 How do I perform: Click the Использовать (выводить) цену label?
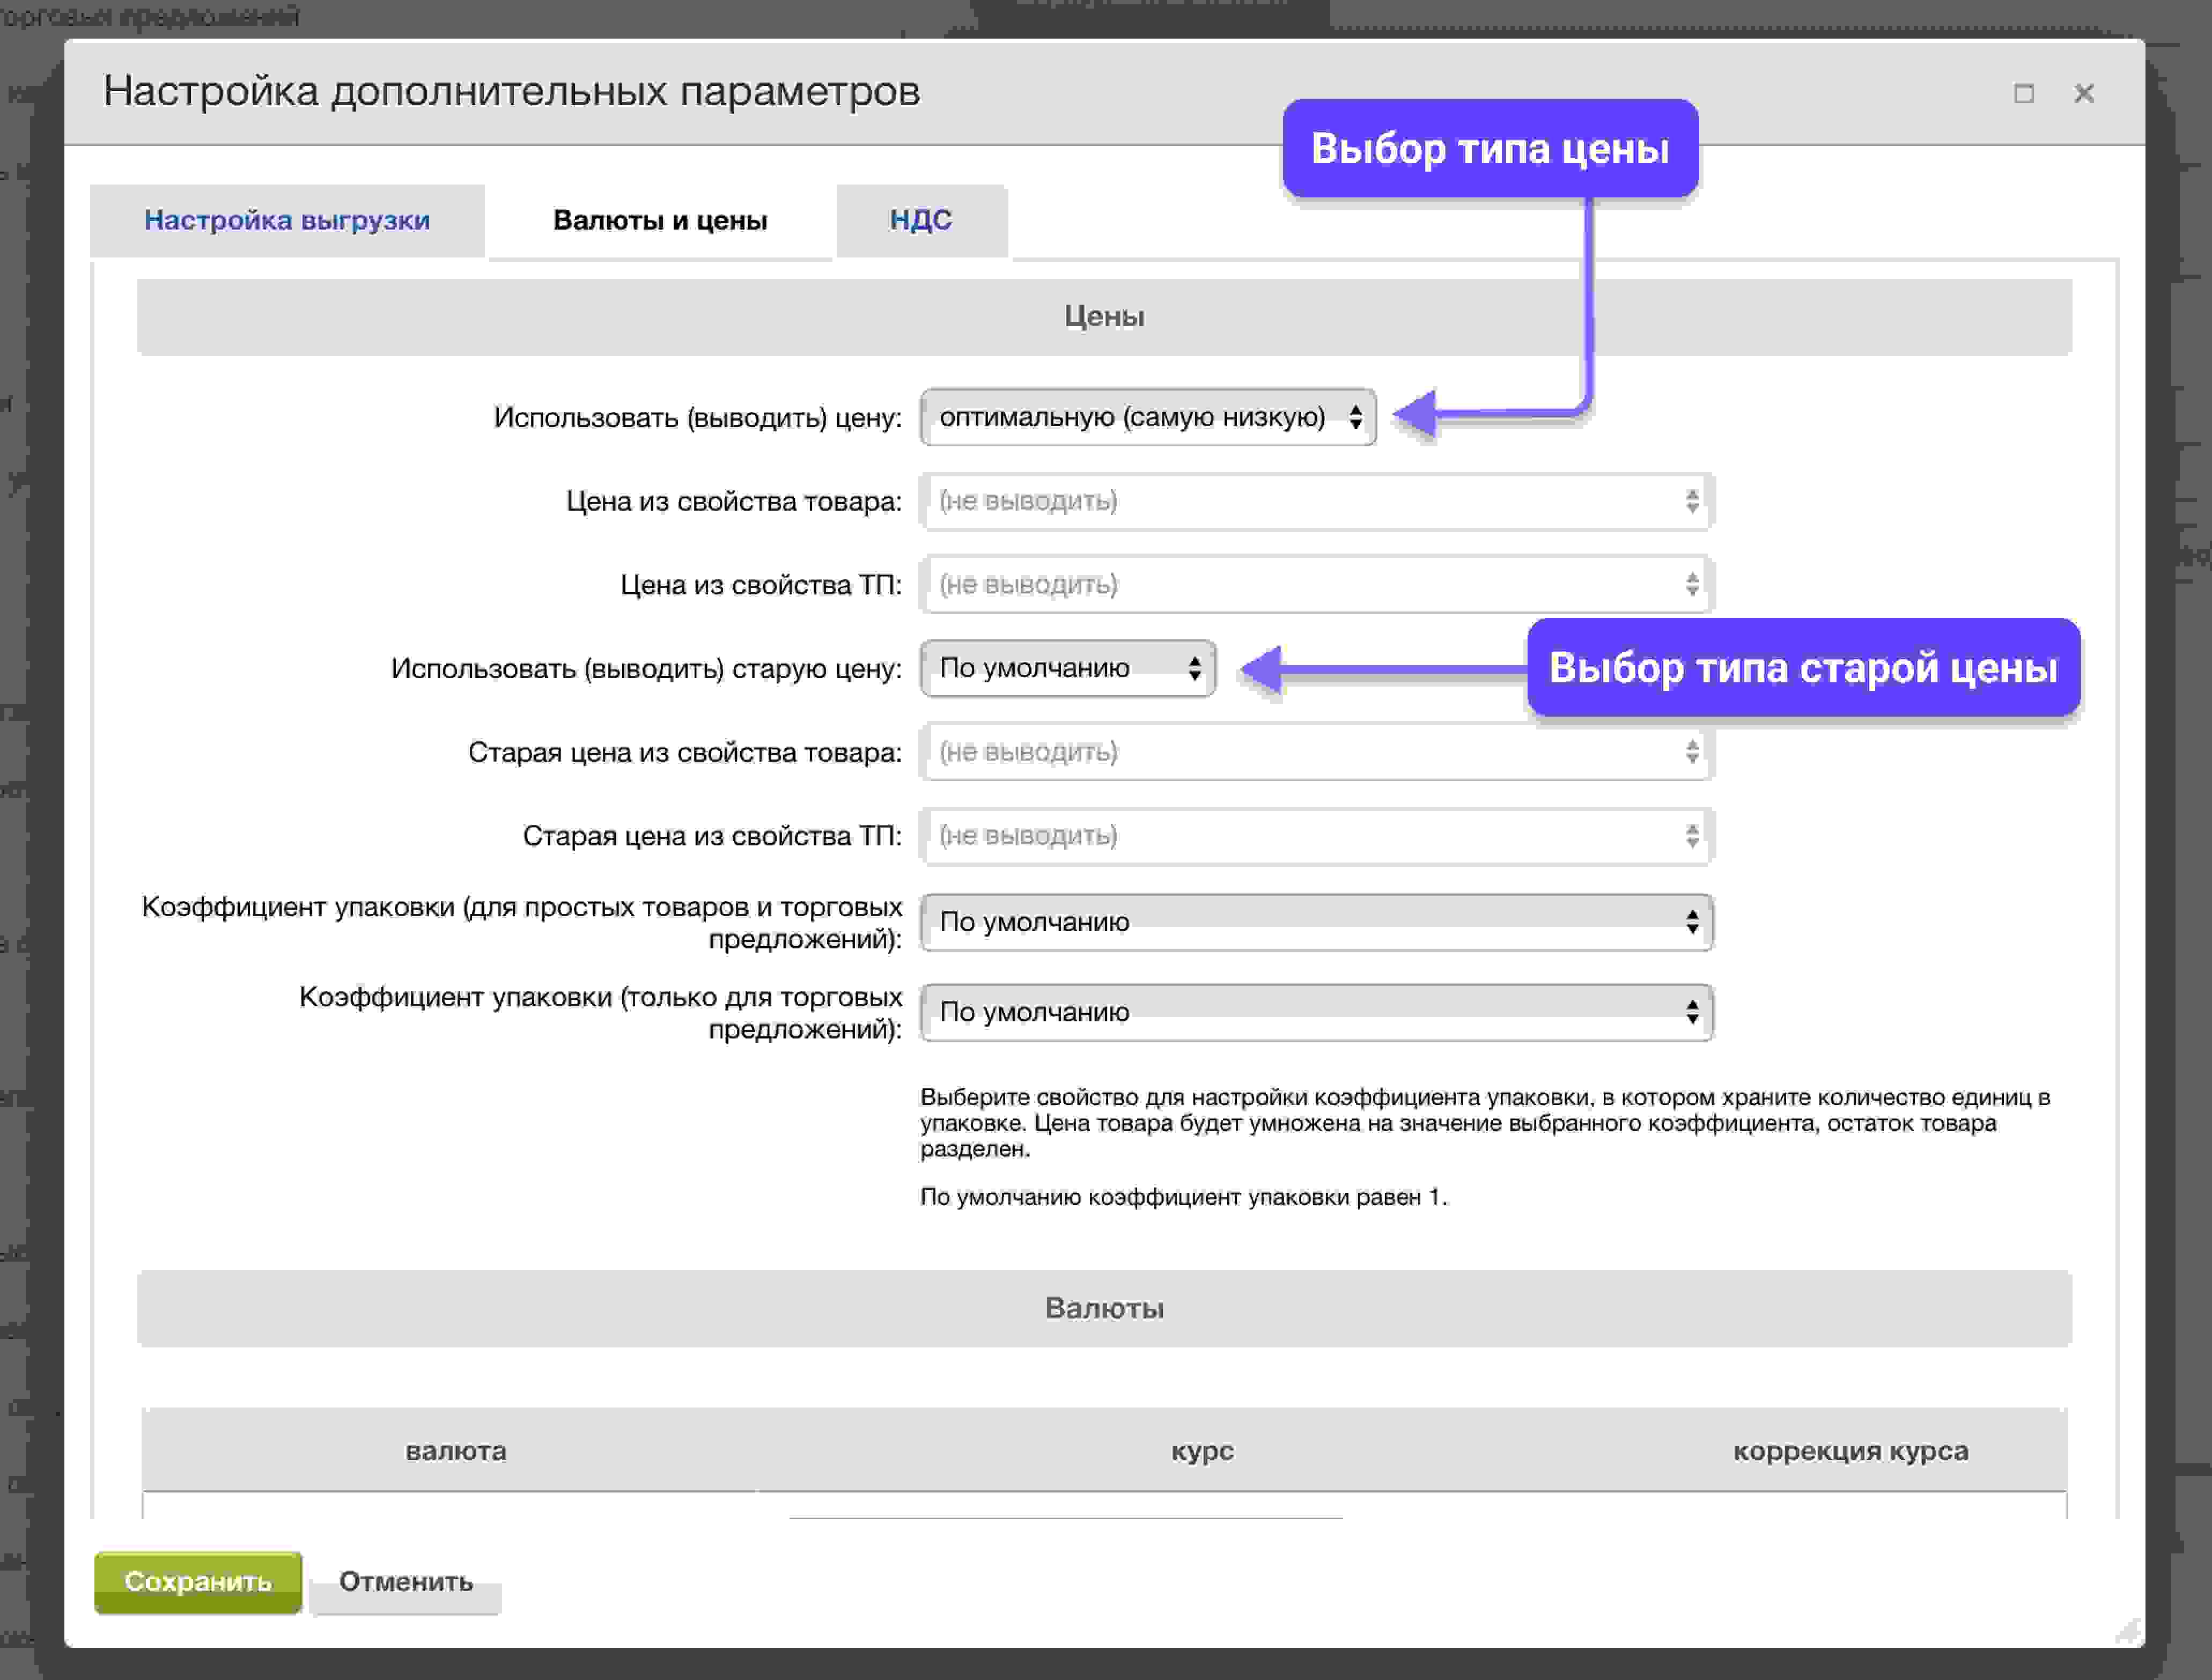(698, 418)
